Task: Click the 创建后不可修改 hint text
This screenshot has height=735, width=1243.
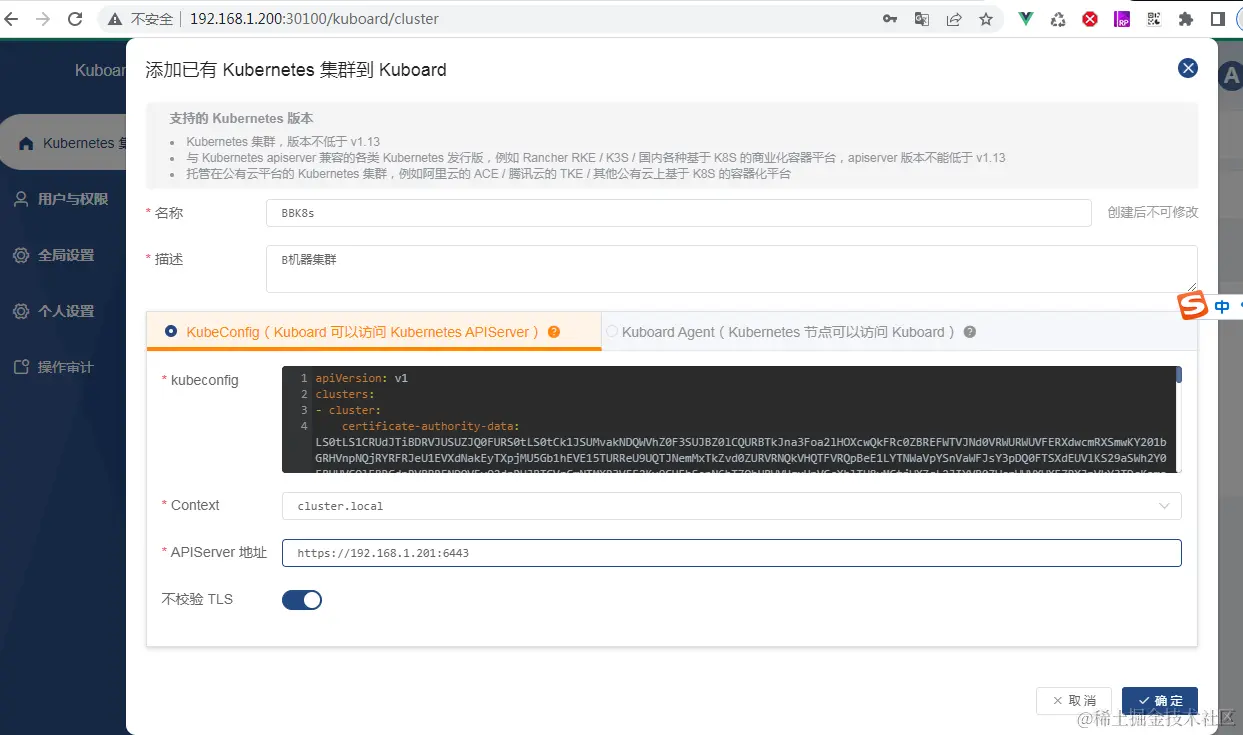Action: pyautogui.click(x=1153, y=213)
